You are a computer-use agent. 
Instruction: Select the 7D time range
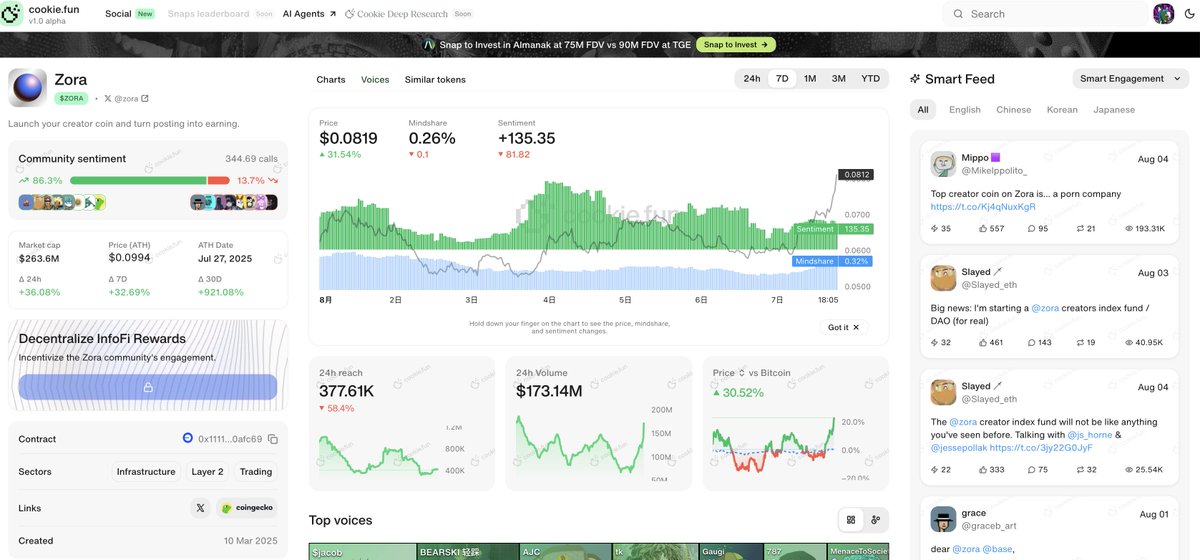782,78
